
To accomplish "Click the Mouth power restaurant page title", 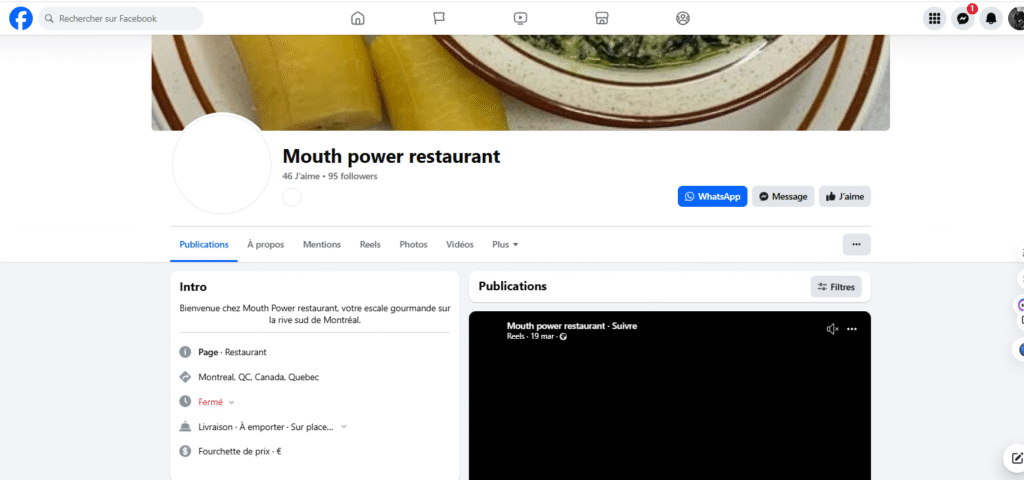I will [x=391, y=156].
